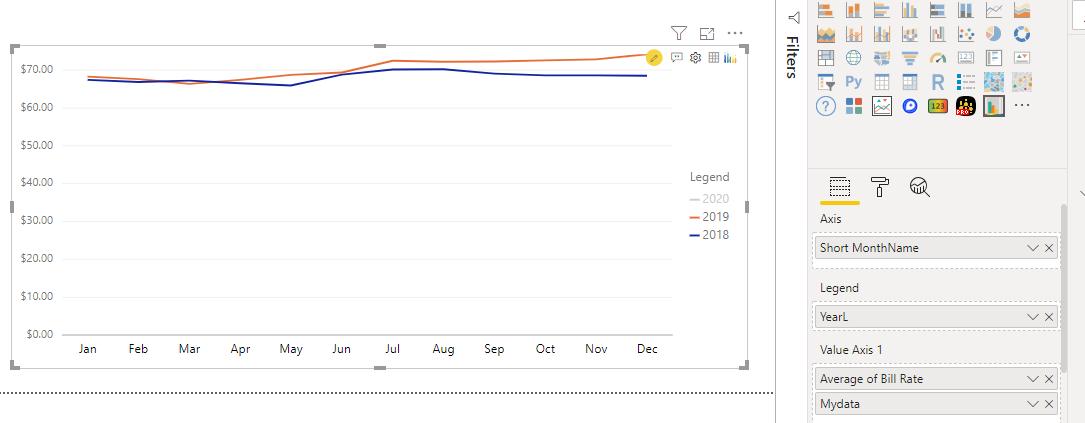The width and height of the screenshot is (1085, 423).
Task: Pick the black PRO custom visual
Action: [966, 106]
